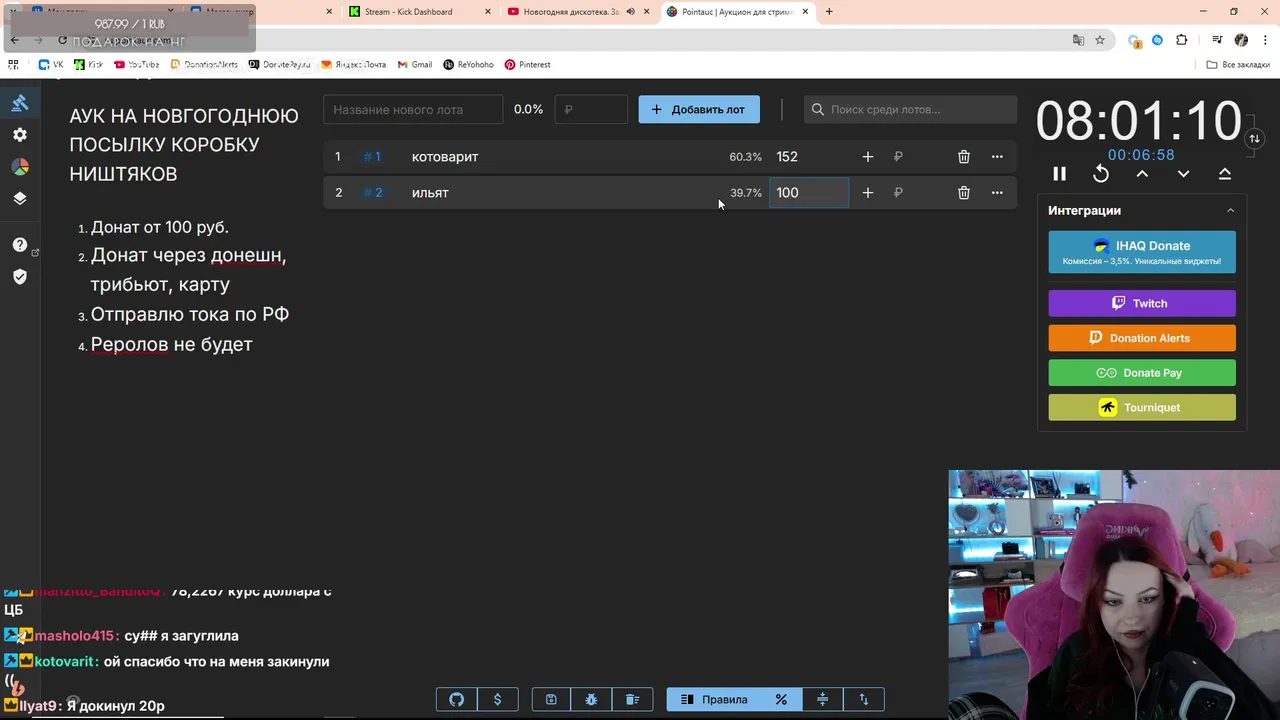Connect the Donate Pay integration

click(x=1142, y=373)
